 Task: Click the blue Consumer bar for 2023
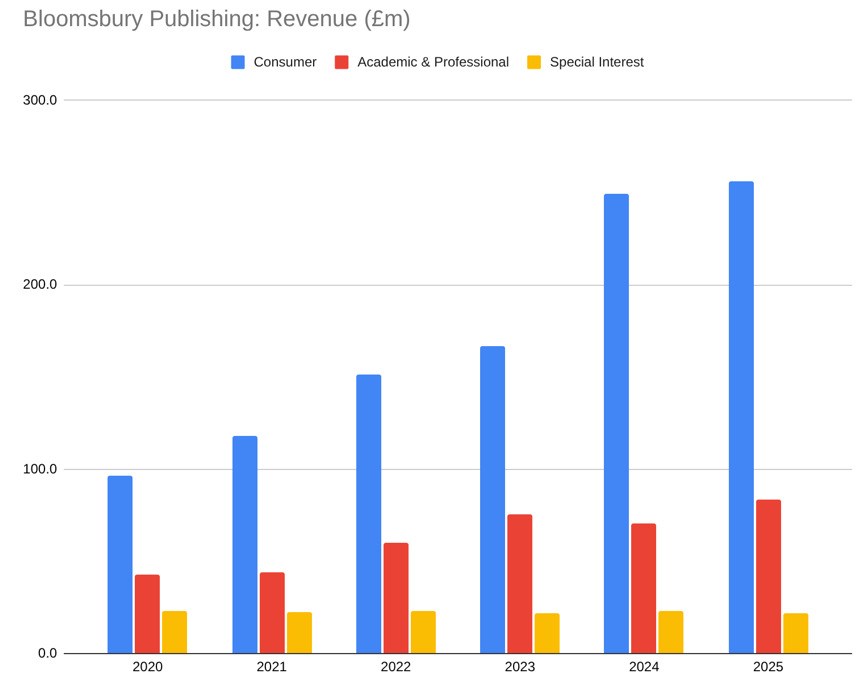pos(492,500)
